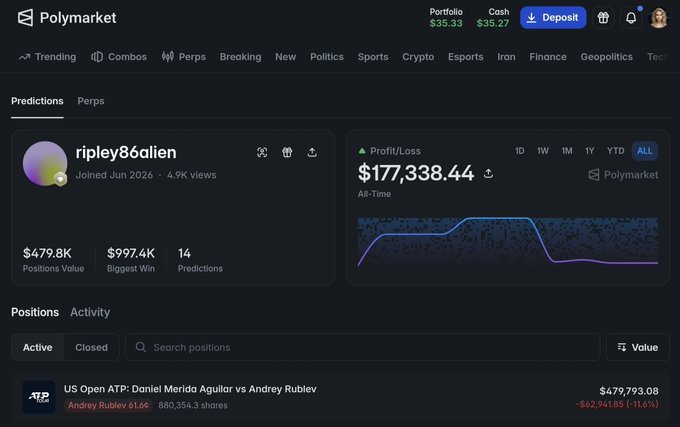Click the 4.9K views text
Screen dimensions: 680x427
click(192, 175)
